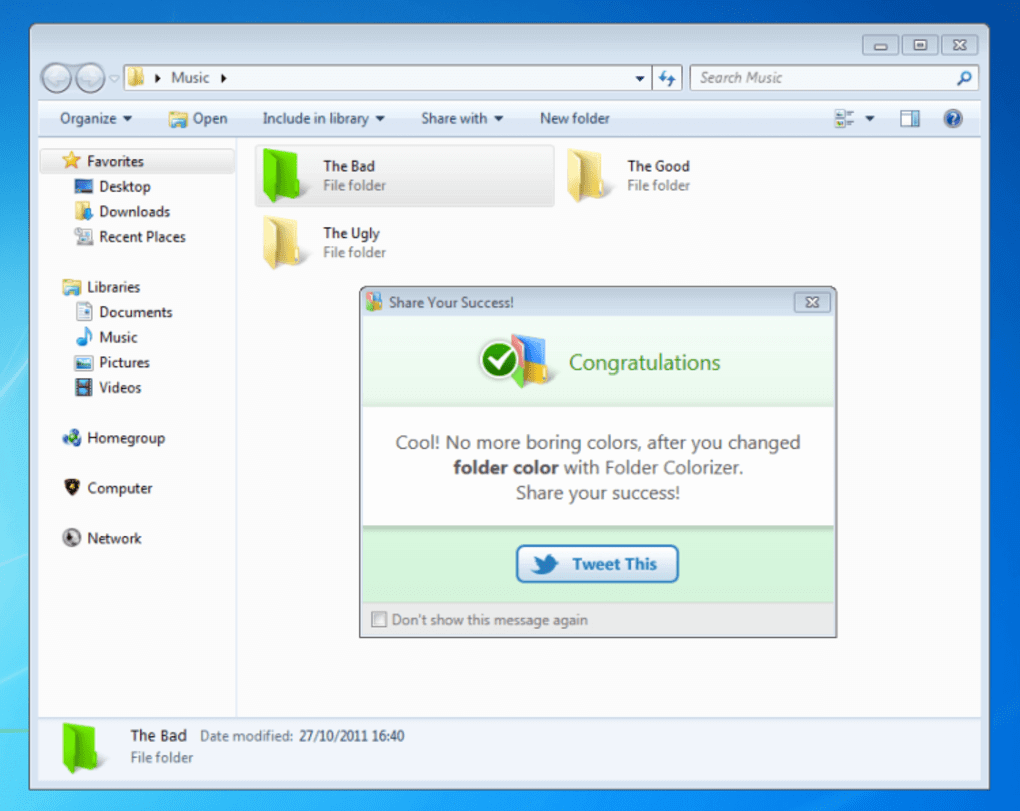Click the Help question mark icon
This screenshot has width=1020, height=811.
[953, 118]
